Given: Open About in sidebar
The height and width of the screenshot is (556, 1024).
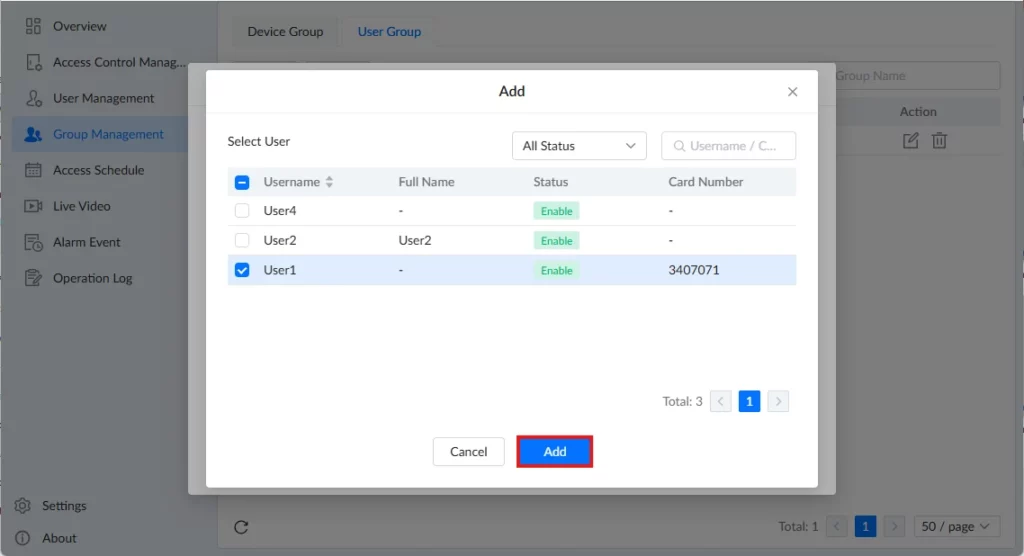Looking at the screenshot, I should (x=59, y=538).
